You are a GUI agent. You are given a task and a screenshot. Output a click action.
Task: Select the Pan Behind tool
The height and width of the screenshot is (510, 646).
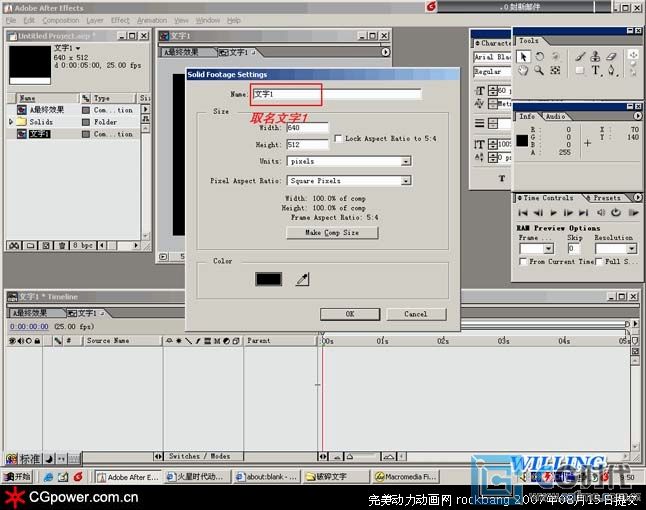[x=555, y=70]
